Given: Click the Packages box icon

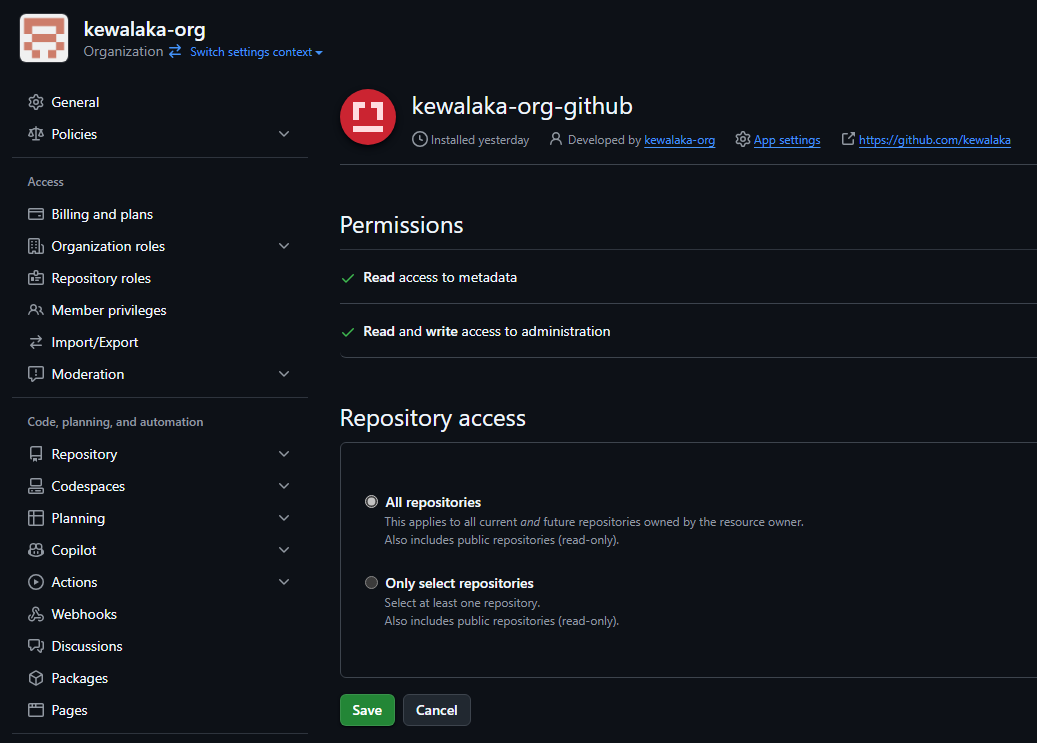Looking at the screenshot, I should [36, 678].
